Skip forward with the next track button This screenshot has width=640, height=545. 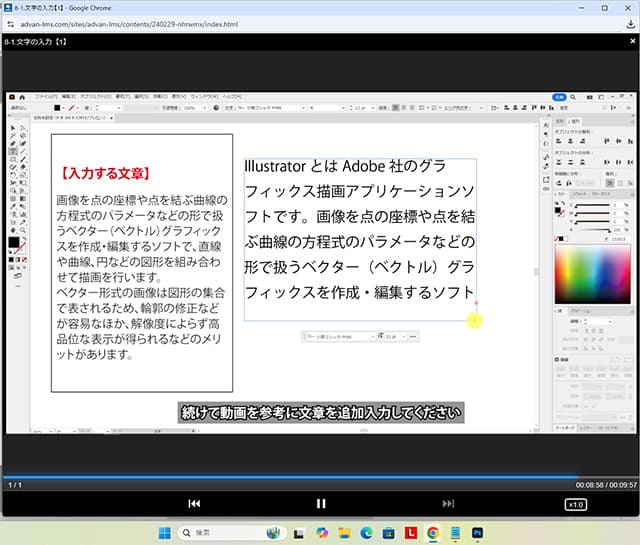(448, 504)
